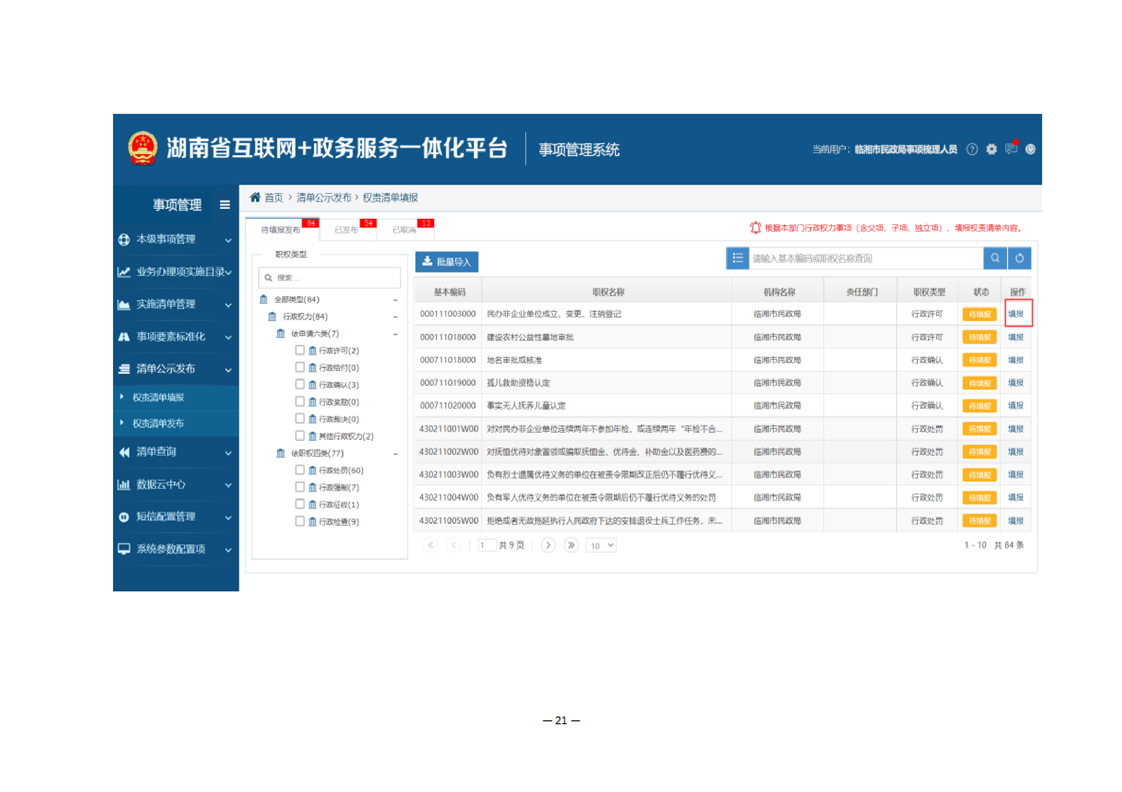Collapse the 依申请六类(7) tree node
The image size is (1122, 792).
pos(395,334)
